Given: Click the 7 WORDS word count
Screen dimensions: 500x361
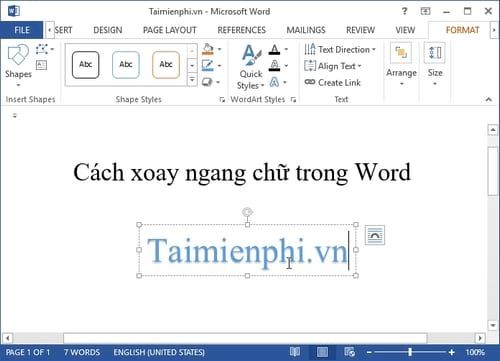Looking at the screenshot, I should click(x=82, y=352).
